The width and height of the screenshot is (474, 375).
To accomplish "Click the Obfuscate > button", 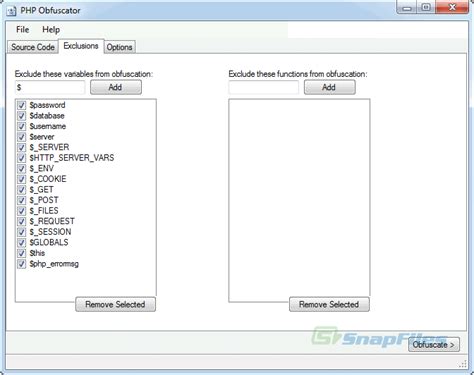I will (x=434, y=345).
